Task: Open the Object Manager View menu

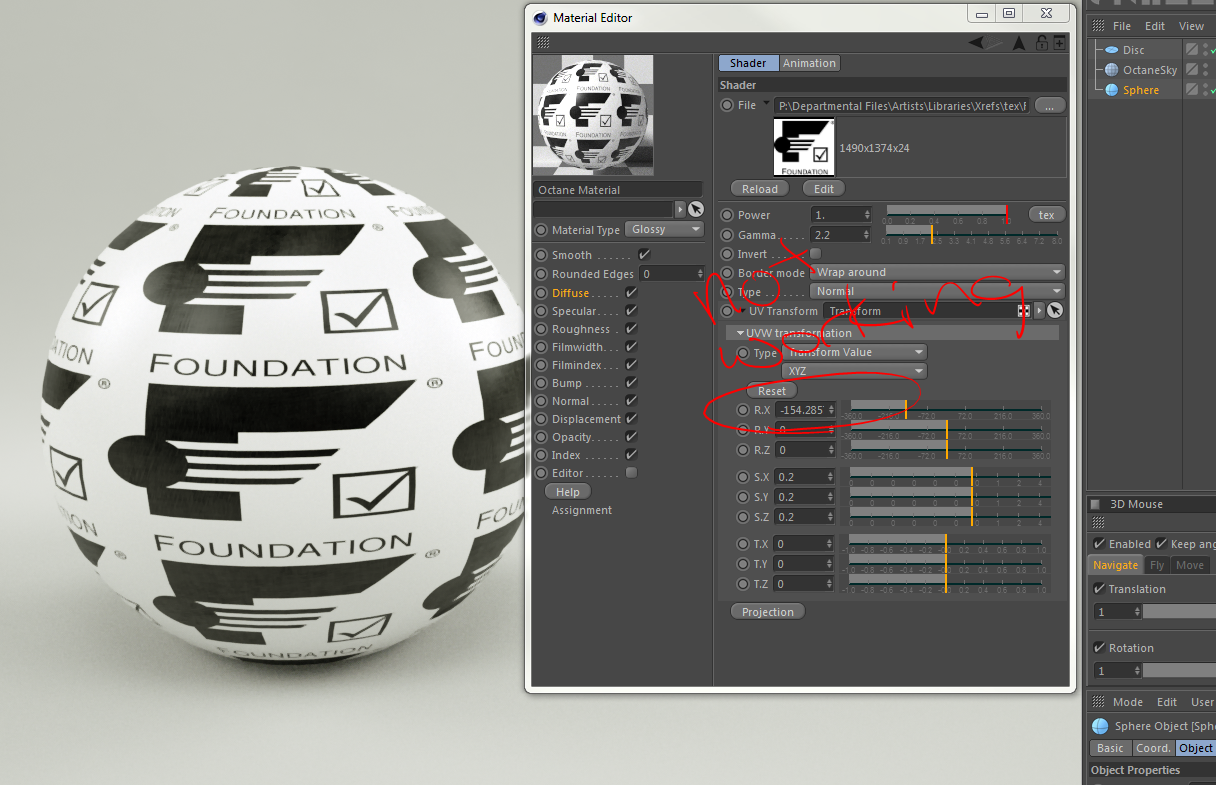Action: [x=1191, y=26]
